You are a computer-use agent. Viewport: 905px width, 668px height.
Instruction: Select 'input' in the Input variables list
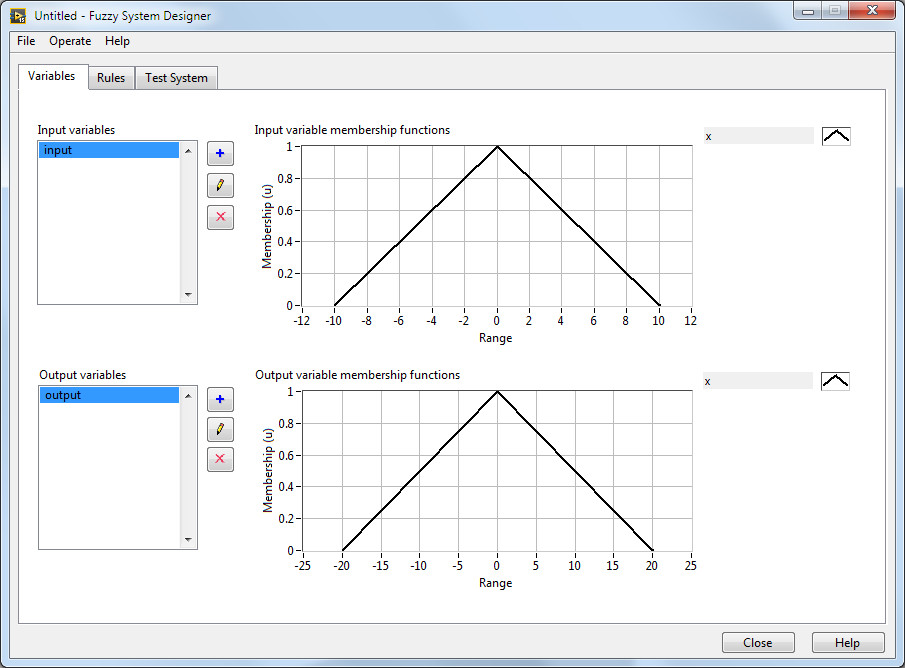(109, 150)
